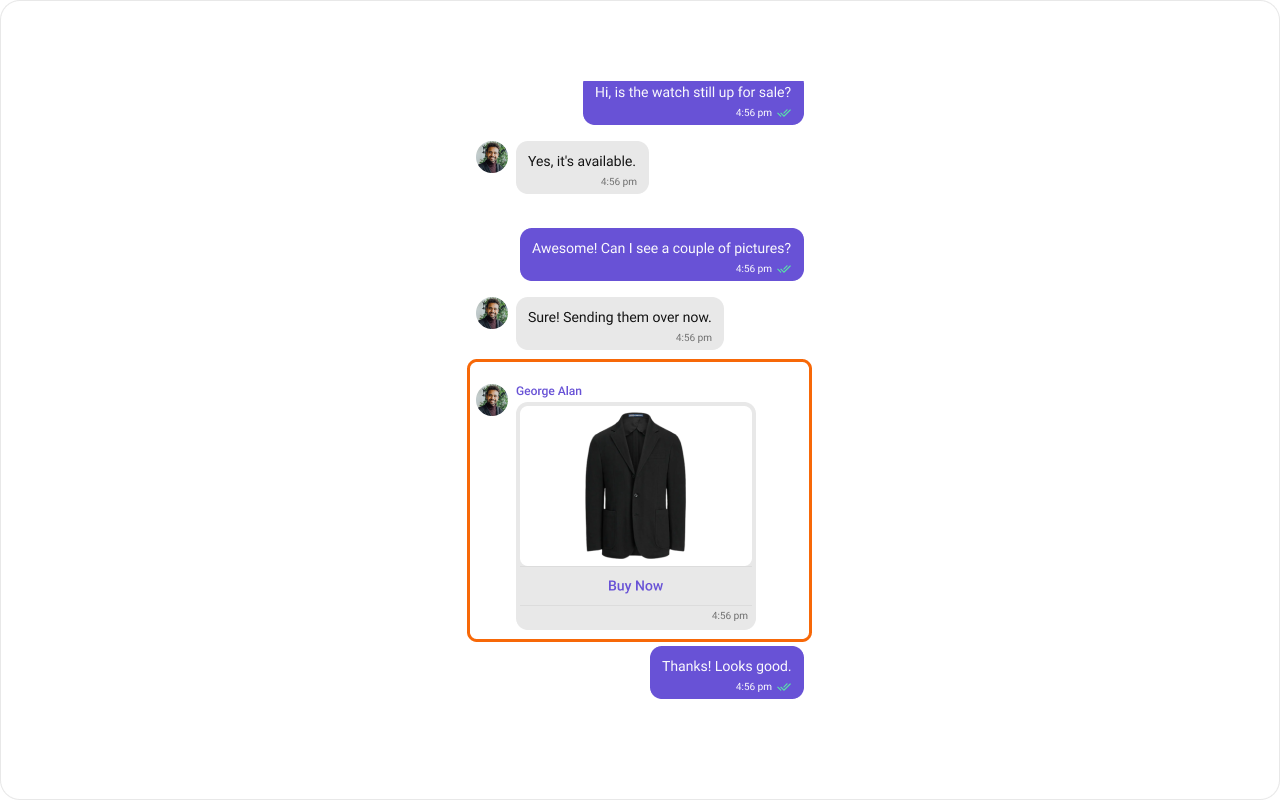Image resolution: width=1280 pixels, height=800 pixels.
Task: Click timestamp in "Hi, is the watch" bubble
Action: pos(754,113)
